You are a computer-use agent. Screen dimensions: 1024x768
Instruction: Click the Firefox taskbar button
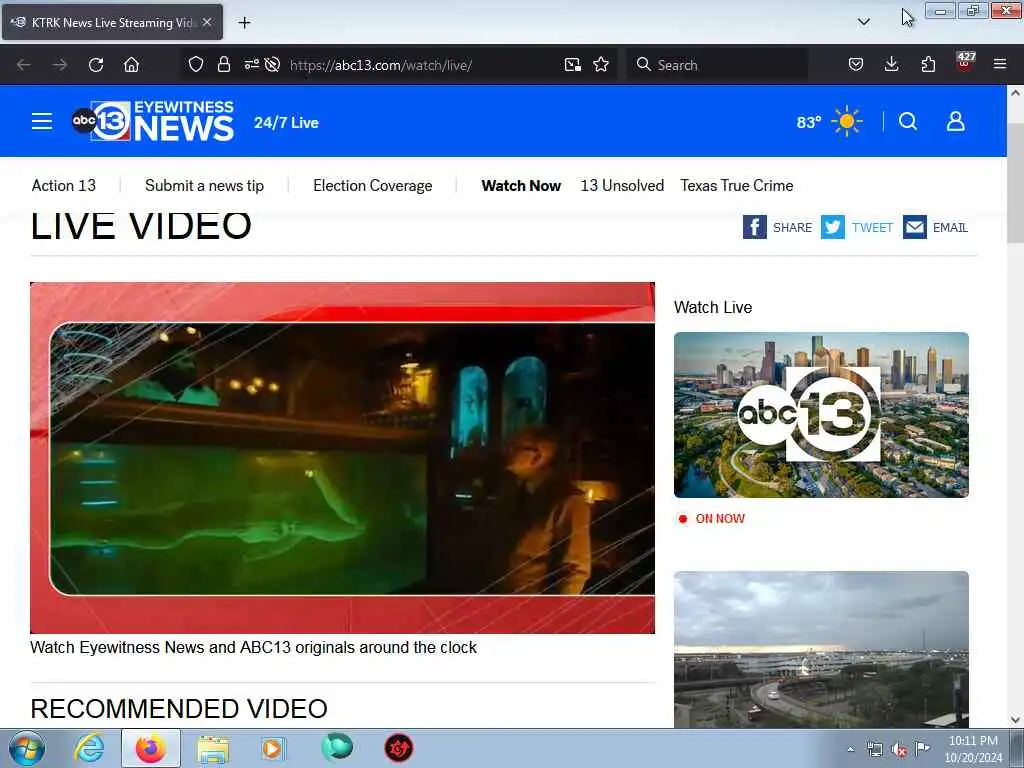(x=151, y=748)
